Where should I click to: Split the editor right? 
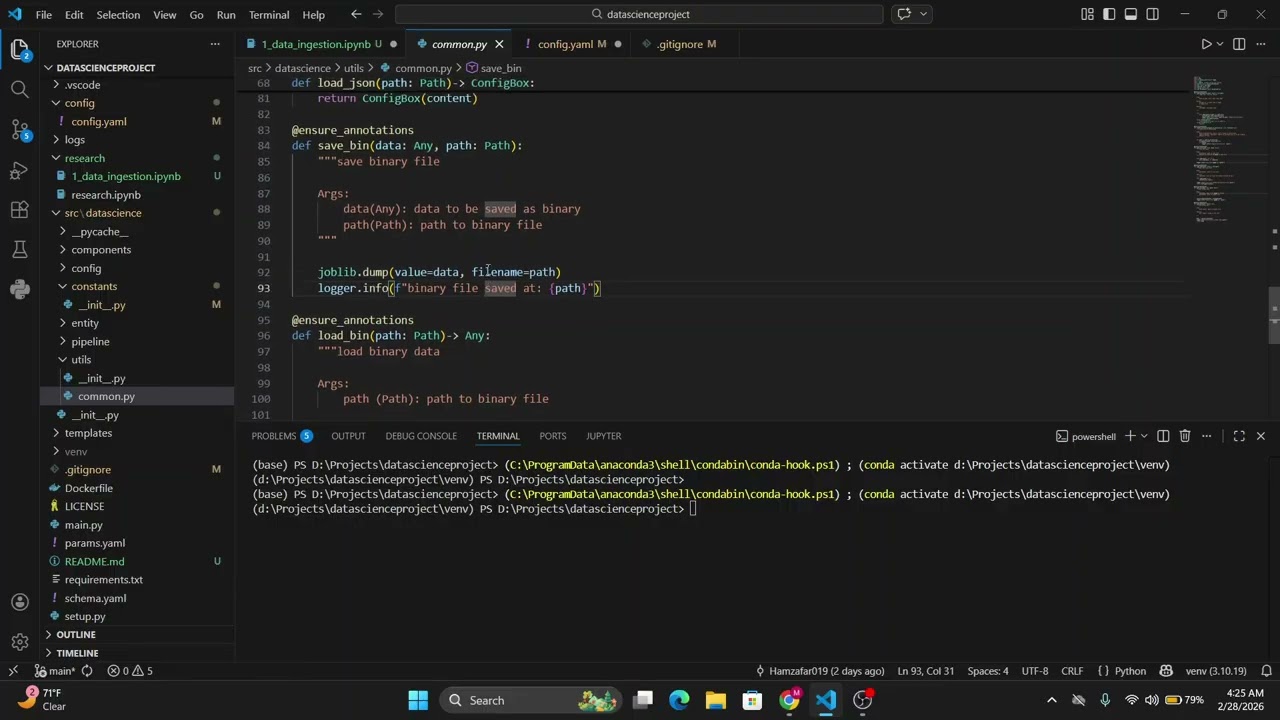coord(1239,44)
